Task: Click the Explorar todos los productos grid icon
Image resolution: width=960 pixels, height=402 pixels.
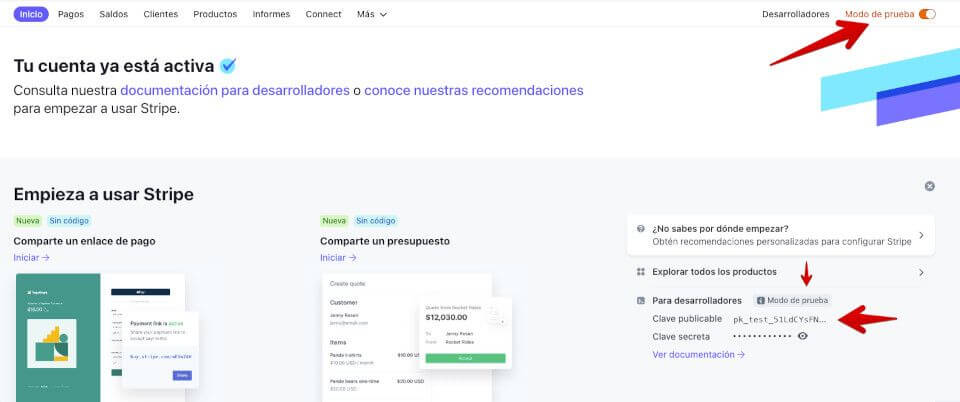Action: pos(641,271)
